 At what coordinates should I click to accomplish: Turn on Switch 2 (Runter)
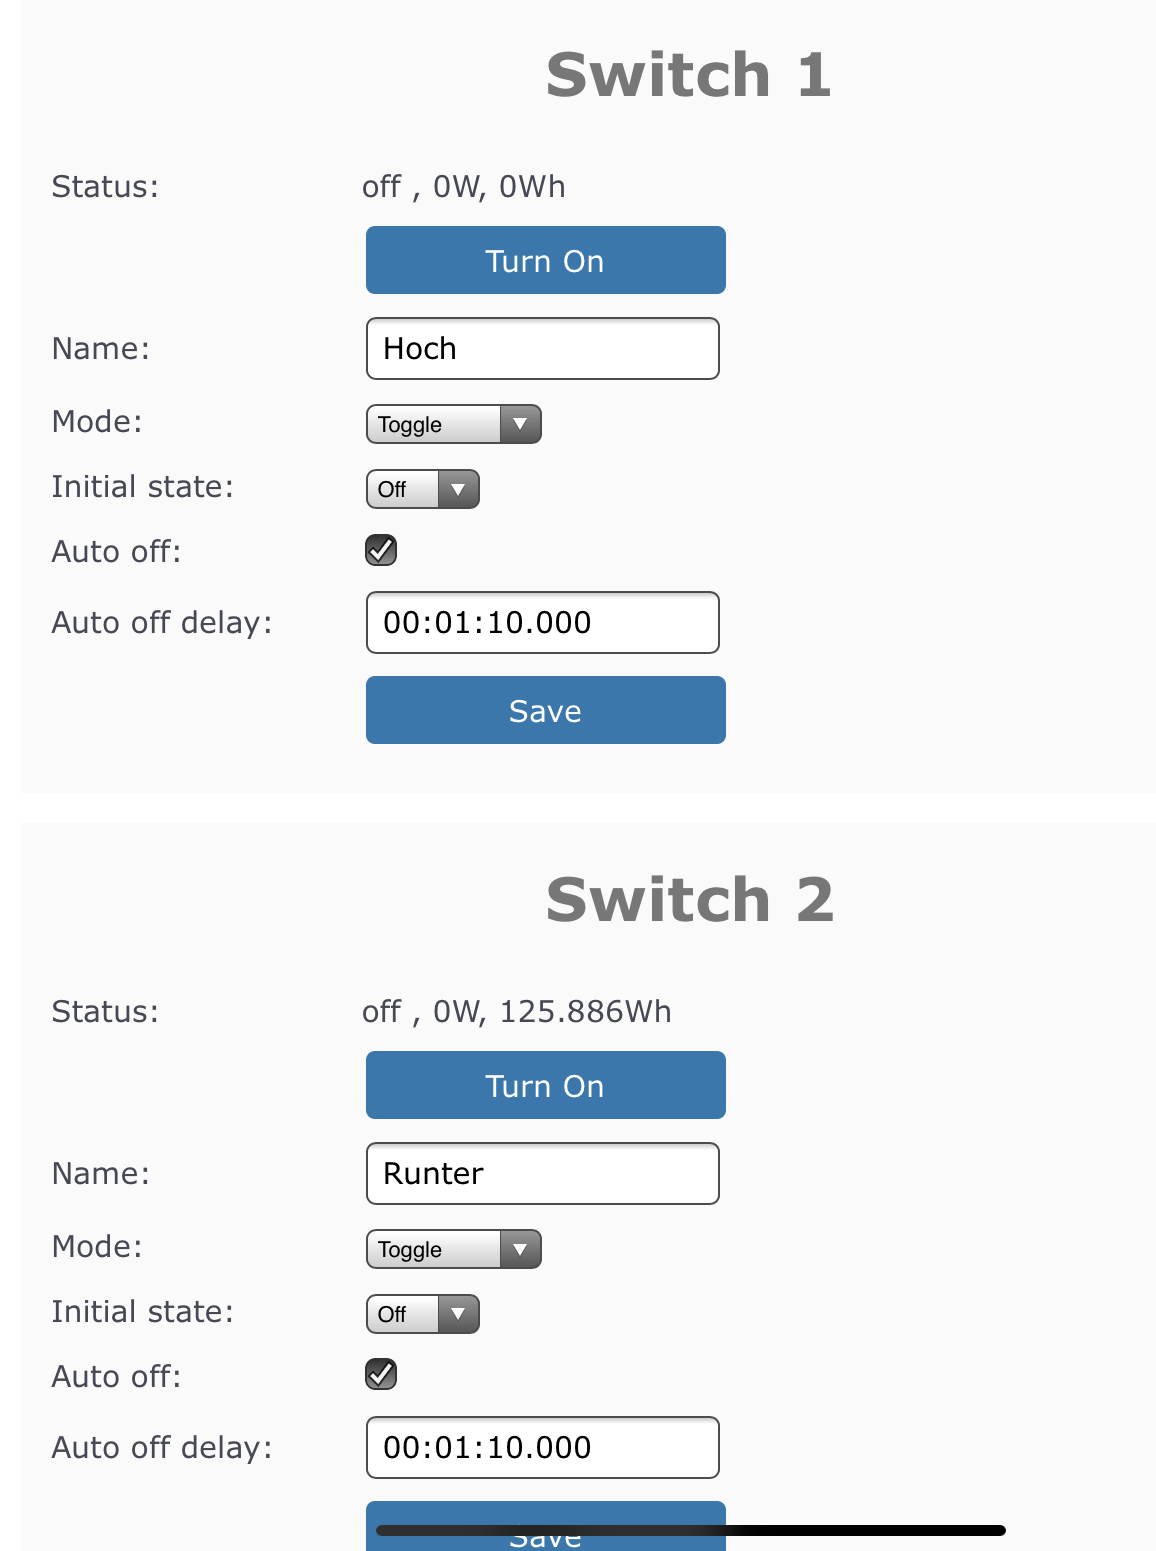545,1085
